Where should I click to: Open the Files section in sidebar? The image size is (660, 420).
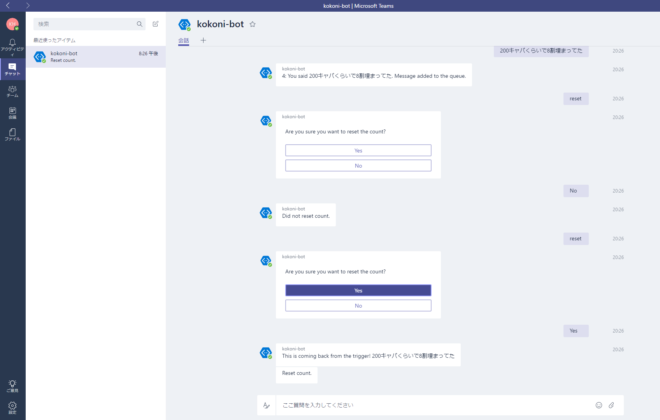coord(12,134)
